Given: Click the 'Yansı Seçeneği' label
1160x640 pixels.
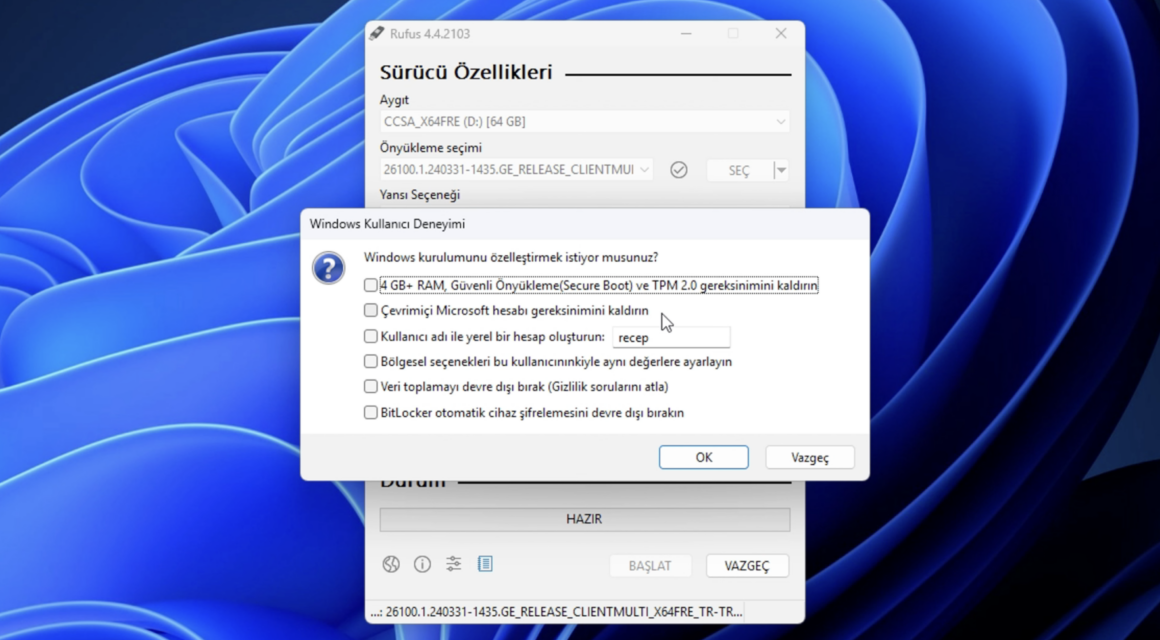Looking at the screenshot, I should click(419, 195).
